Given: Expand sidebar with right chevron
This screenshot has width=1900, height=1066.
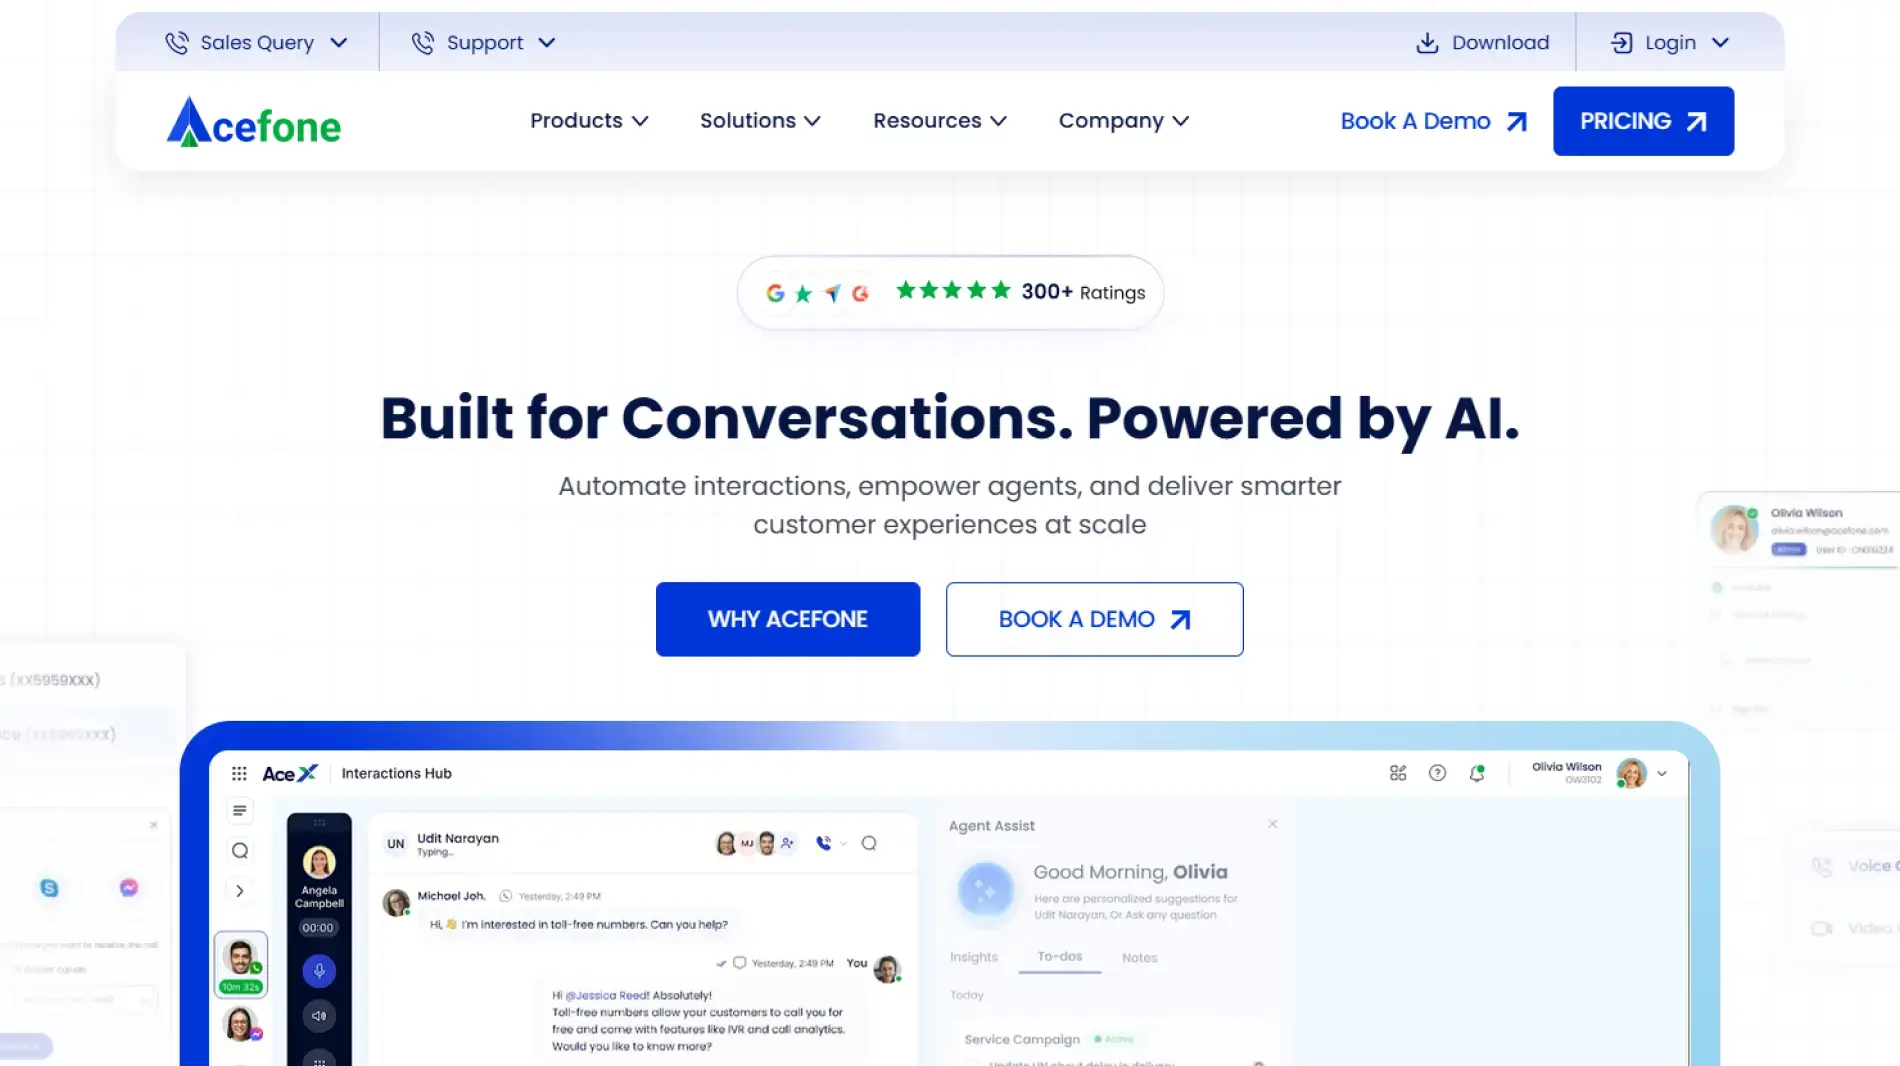Looking at the screenshot, I should point(239,891).
